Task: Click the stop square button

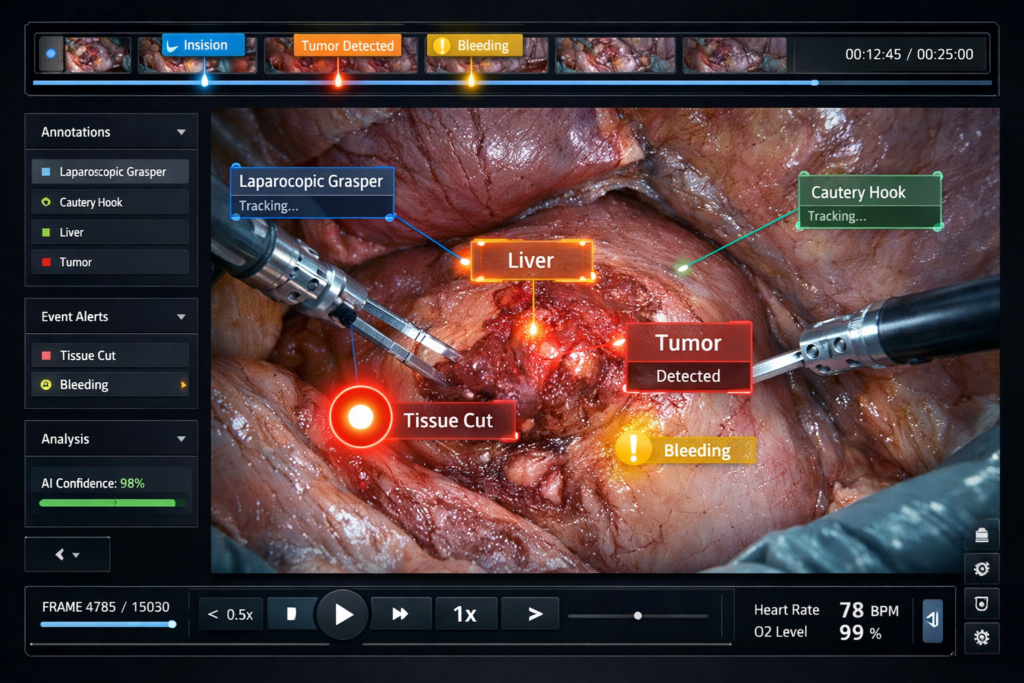Action: pos(291,614)
